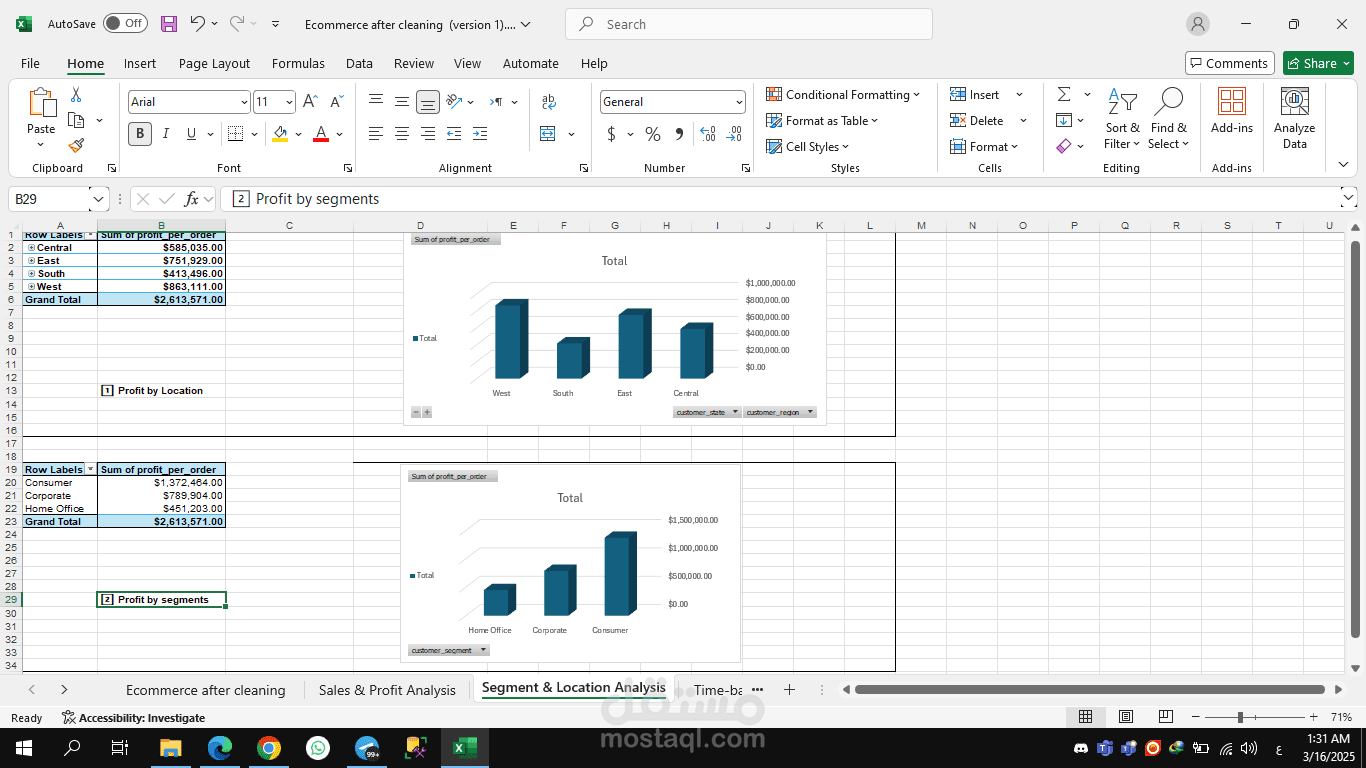Screen dimensions: 1366x768
Task: Apply the yellow fill color
Action: pyautogui.click(x=280, y=134)
